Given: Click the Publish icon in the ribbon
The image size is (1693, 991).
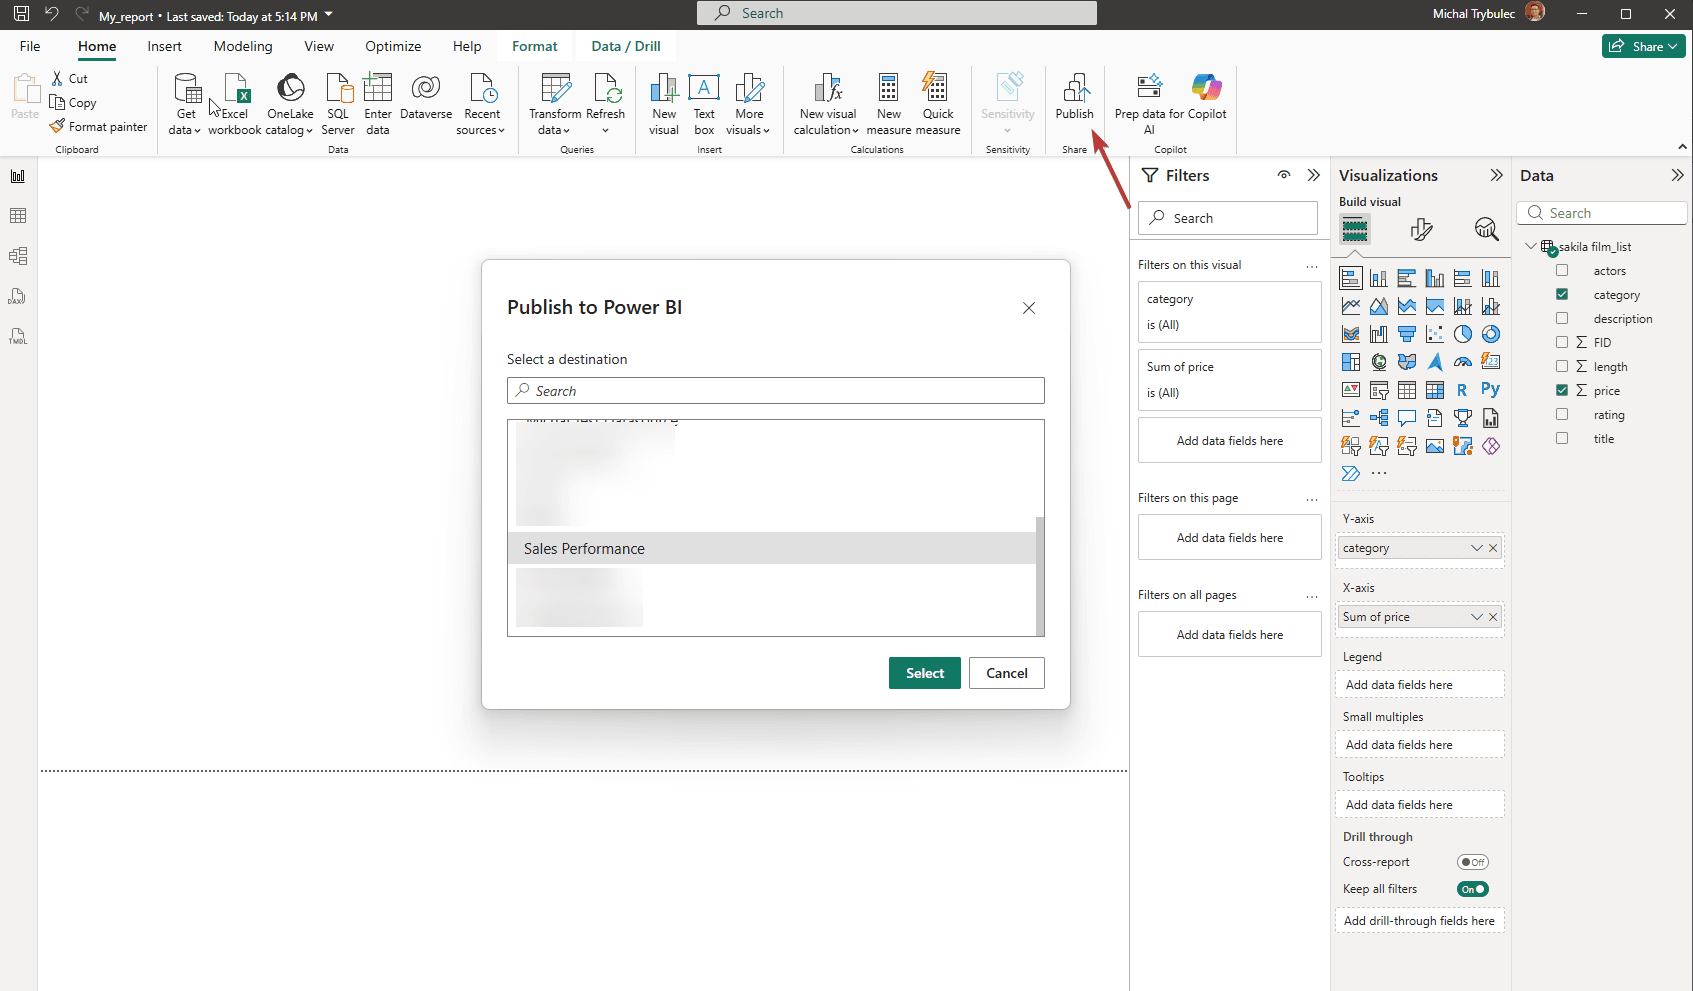Looking at the screenshot, I should pos(1075,97).
